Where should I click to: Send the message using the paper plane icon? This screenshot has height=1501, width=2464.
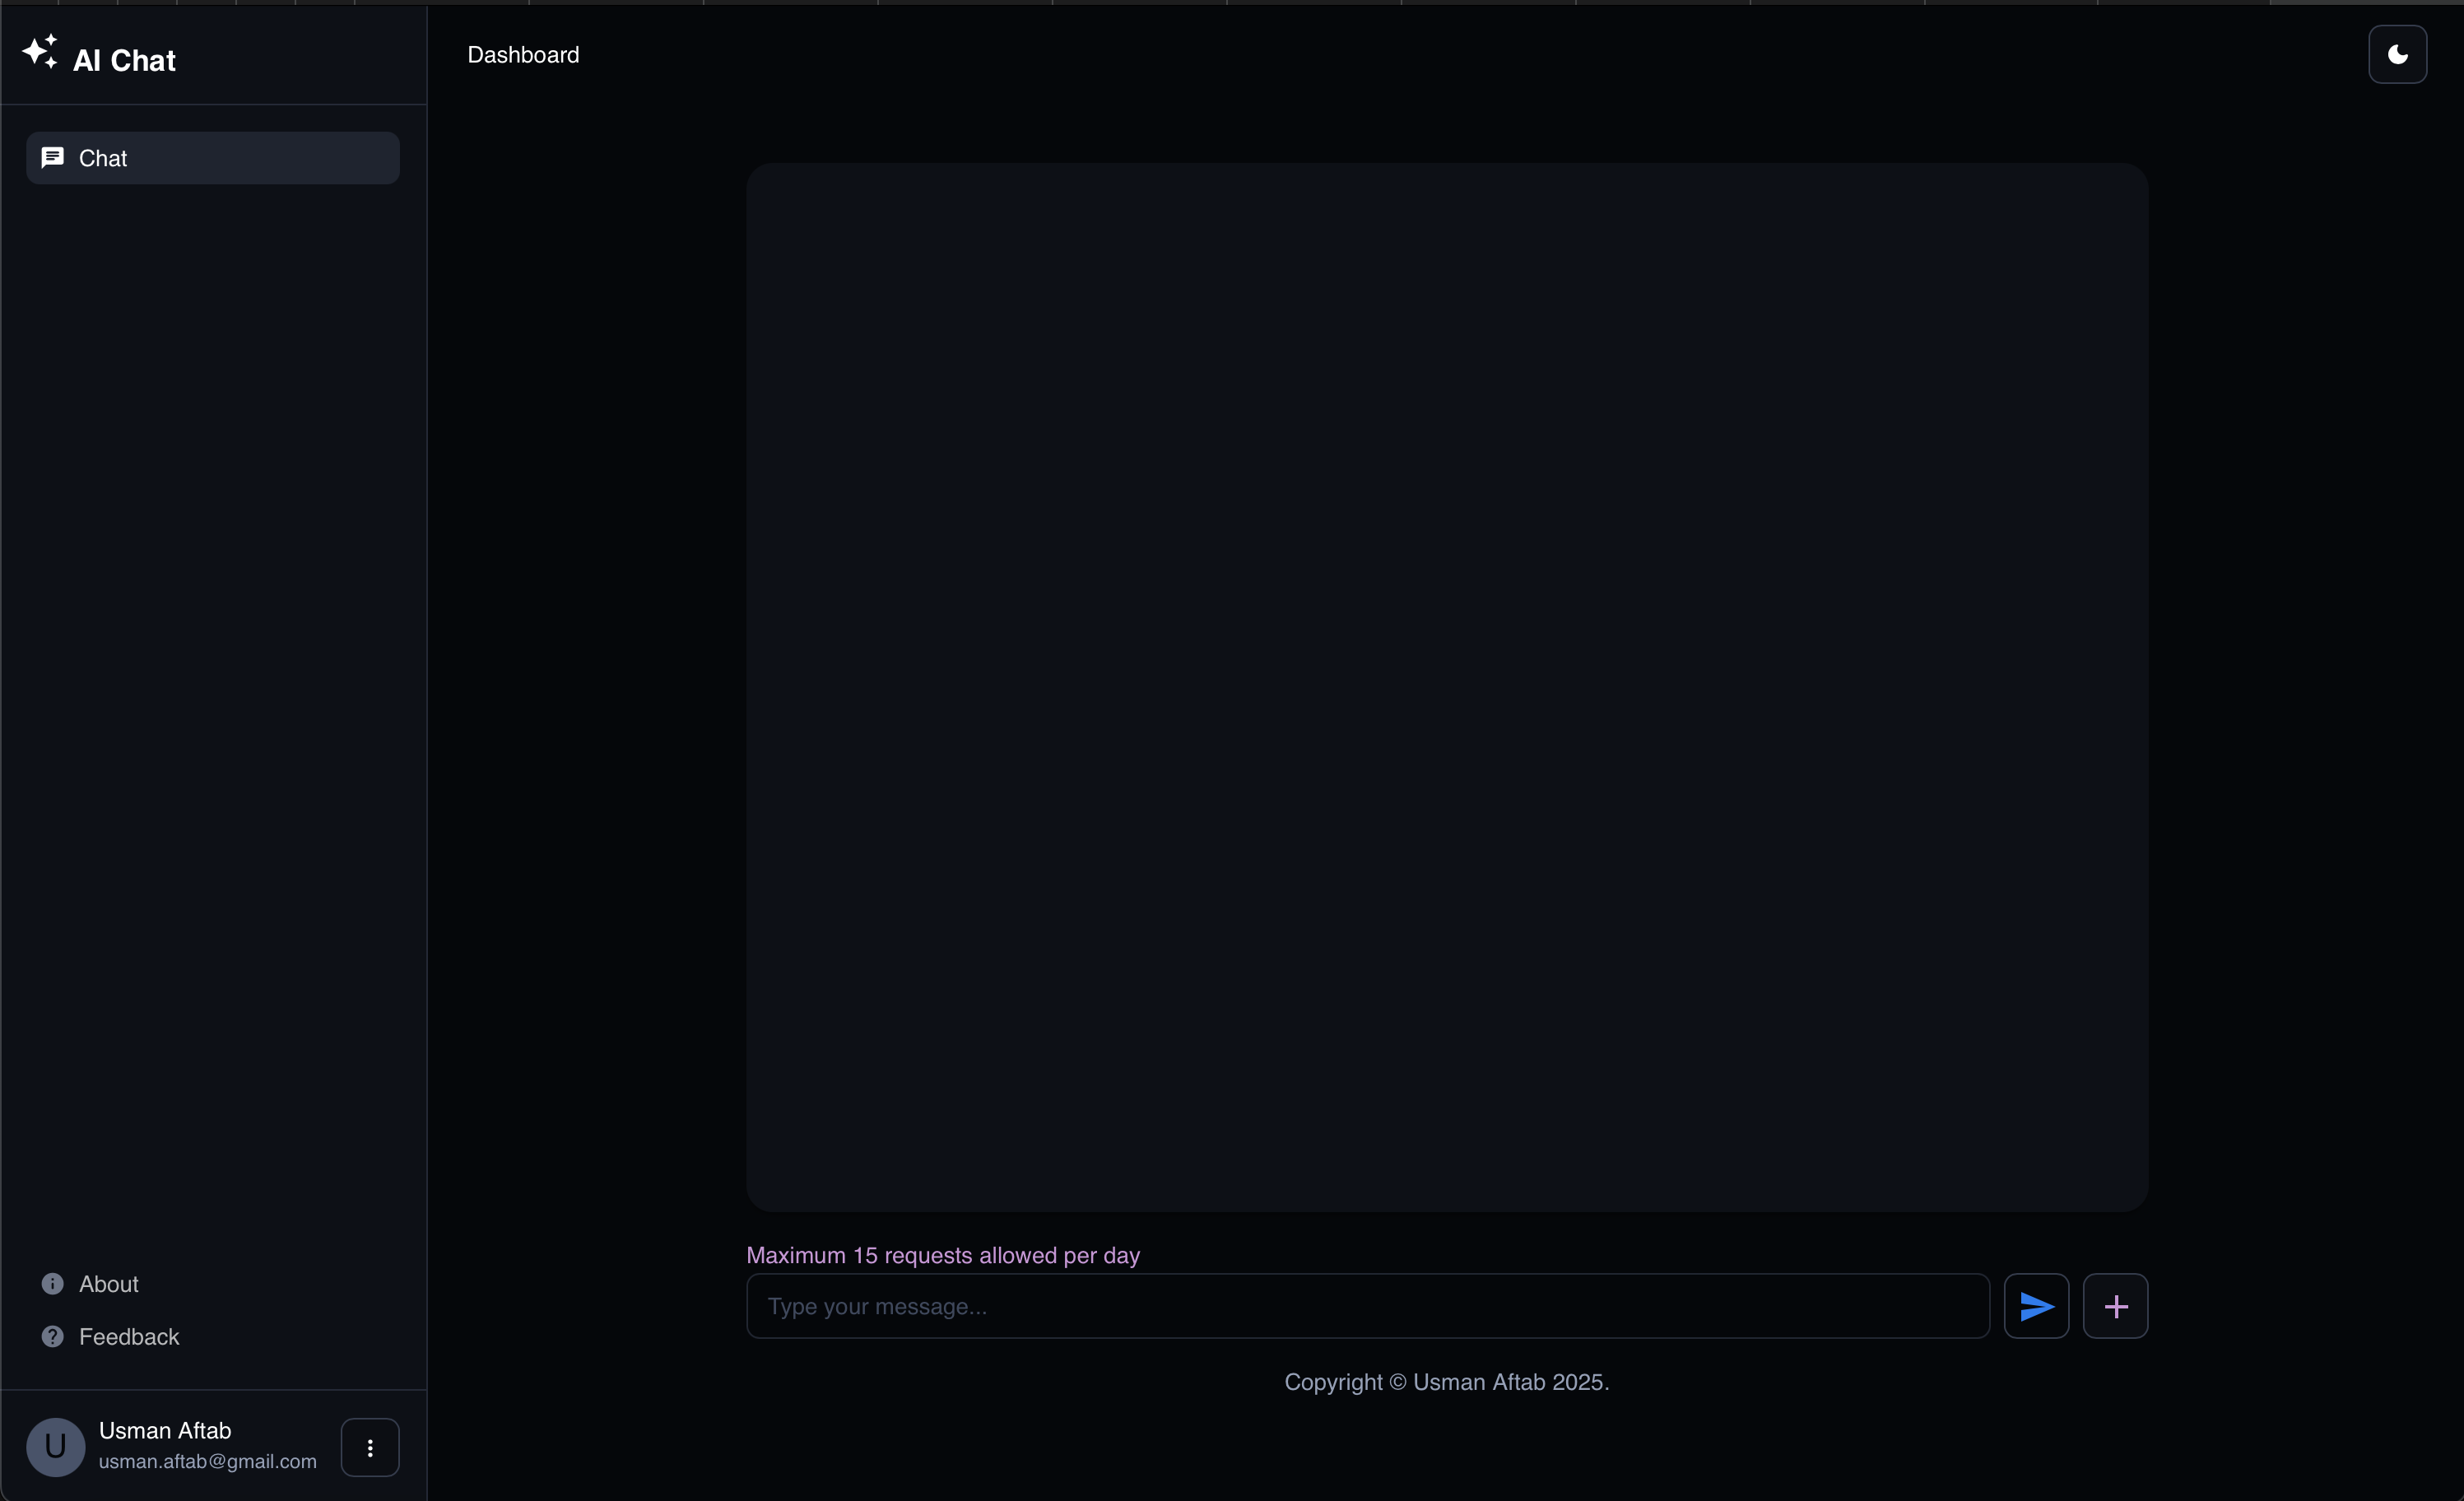pyautogui.click(x=2036, y=1306)
